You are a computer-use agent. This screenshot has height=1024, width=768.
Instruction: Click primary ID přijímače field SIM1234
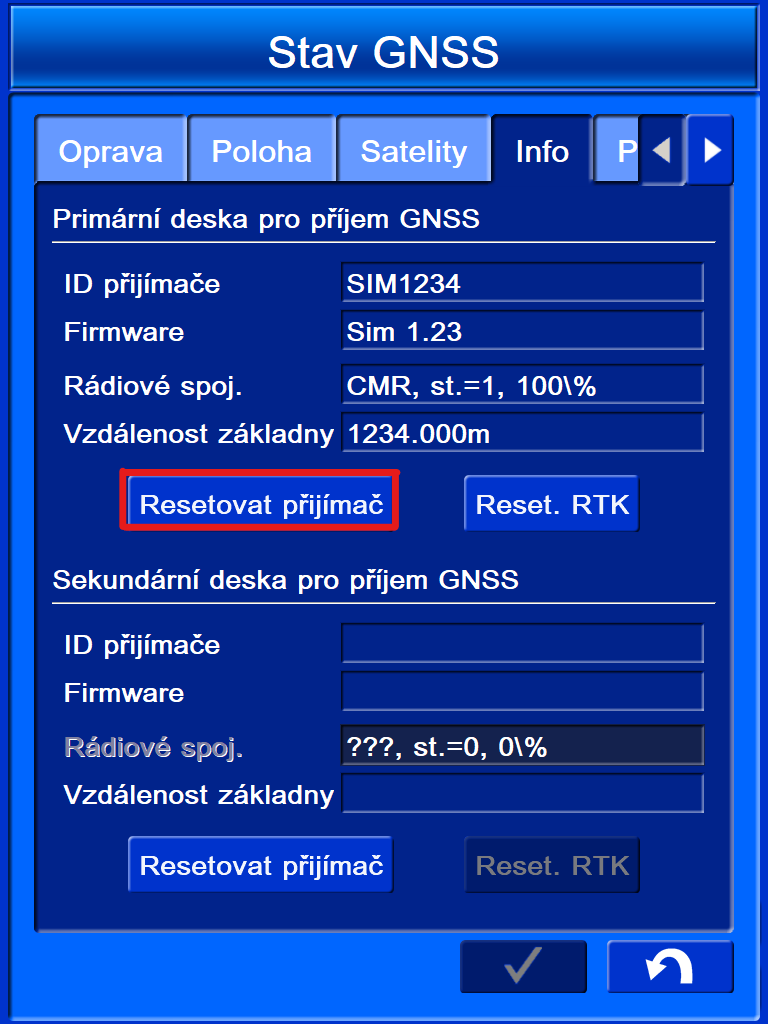click(x=522, y=283)
